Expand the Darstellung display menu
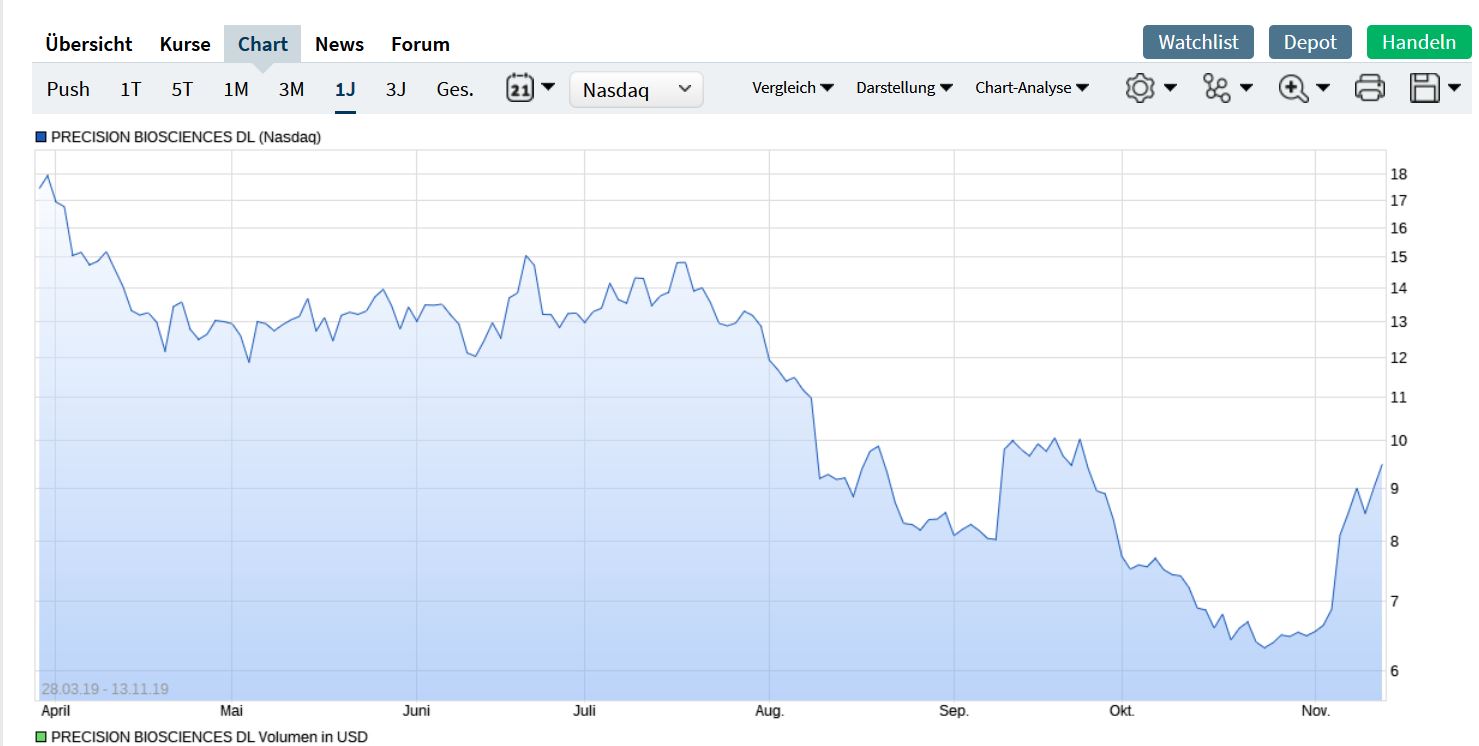Viewport: 1479px width, 746px height. (904, 88)
